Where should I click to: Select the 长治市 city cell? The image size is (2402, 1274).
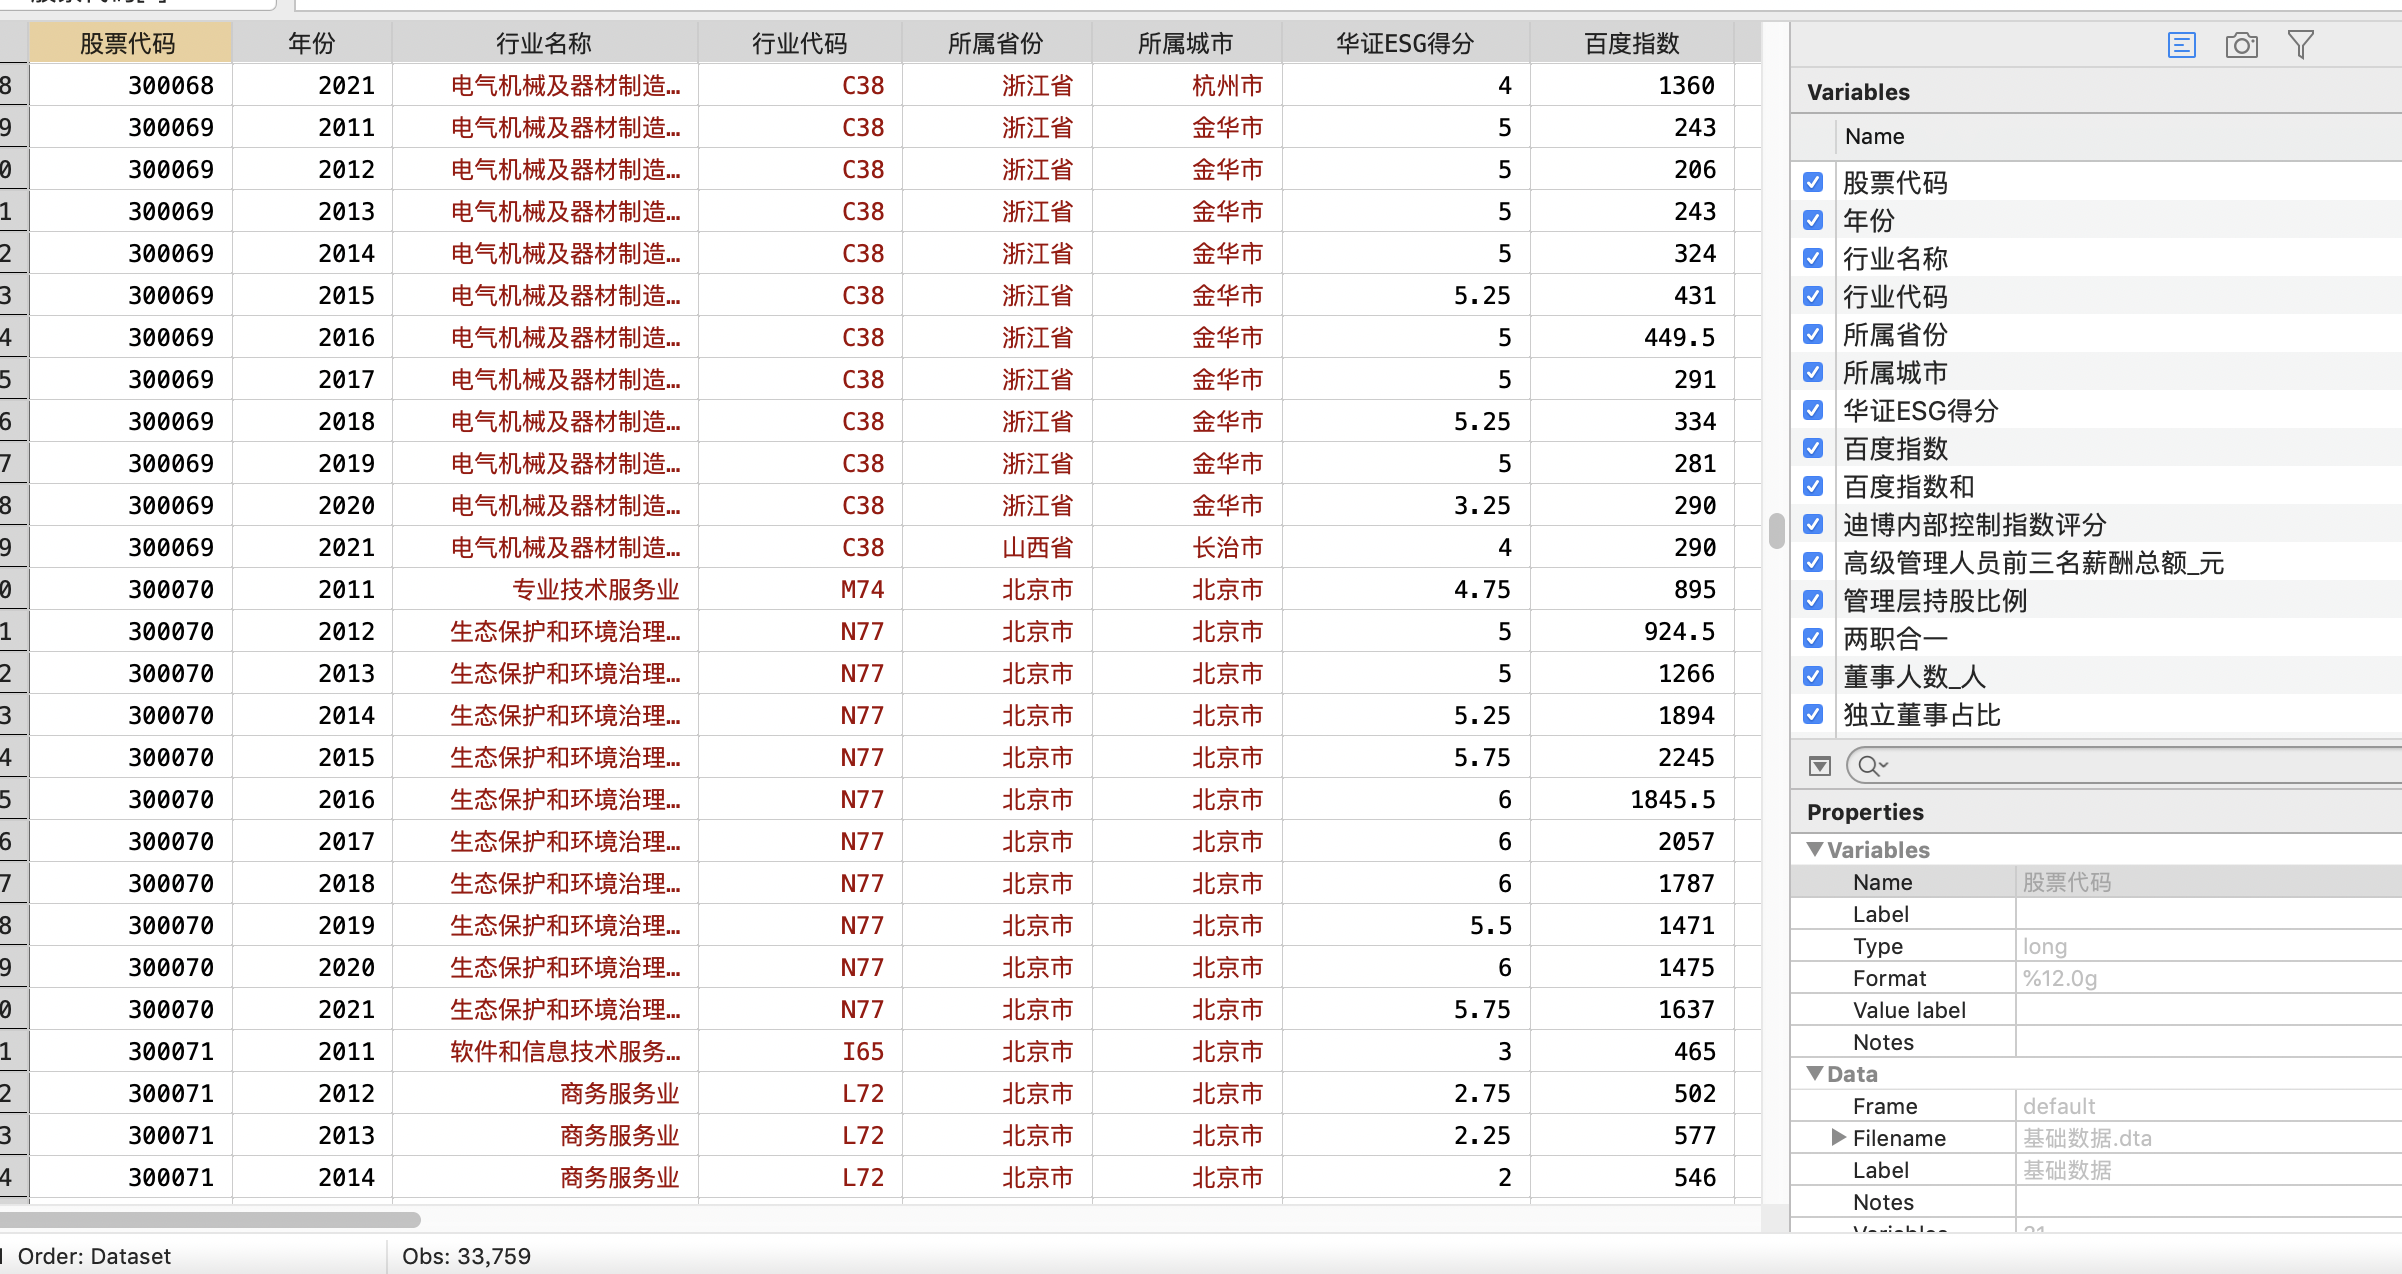click(x=1227, y=547)
